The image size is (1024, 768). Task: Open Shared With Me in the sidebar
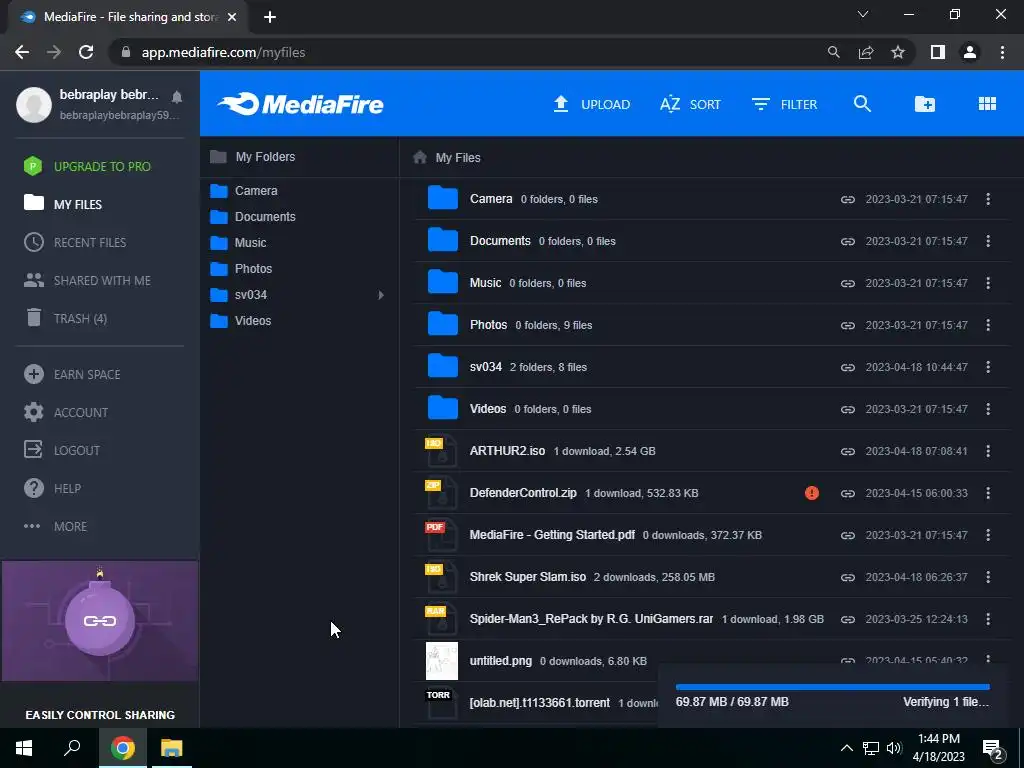tap(88, 280)
